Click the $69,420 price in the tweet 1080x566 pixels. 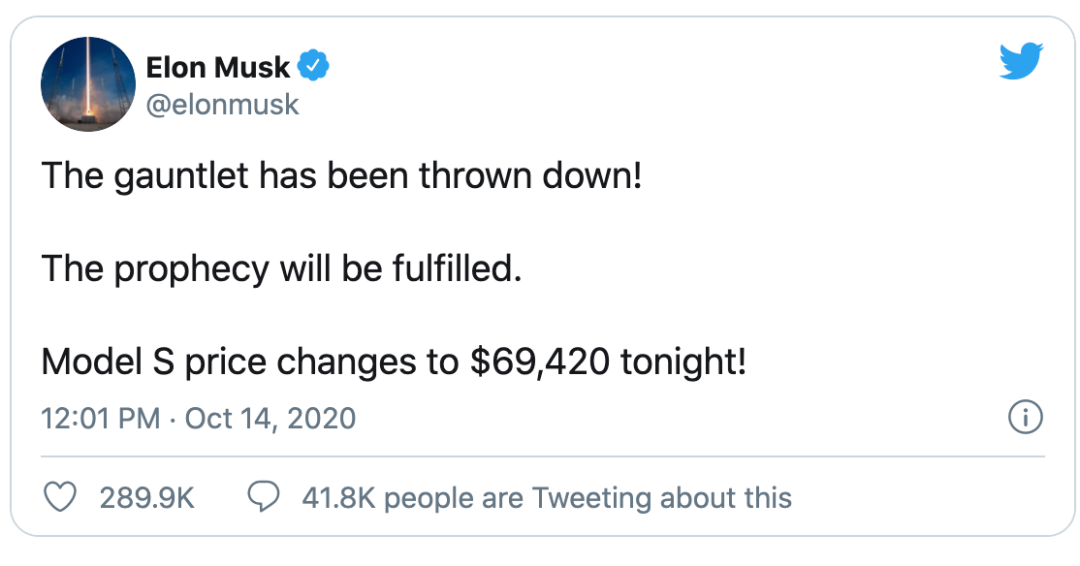coord(539,361)
